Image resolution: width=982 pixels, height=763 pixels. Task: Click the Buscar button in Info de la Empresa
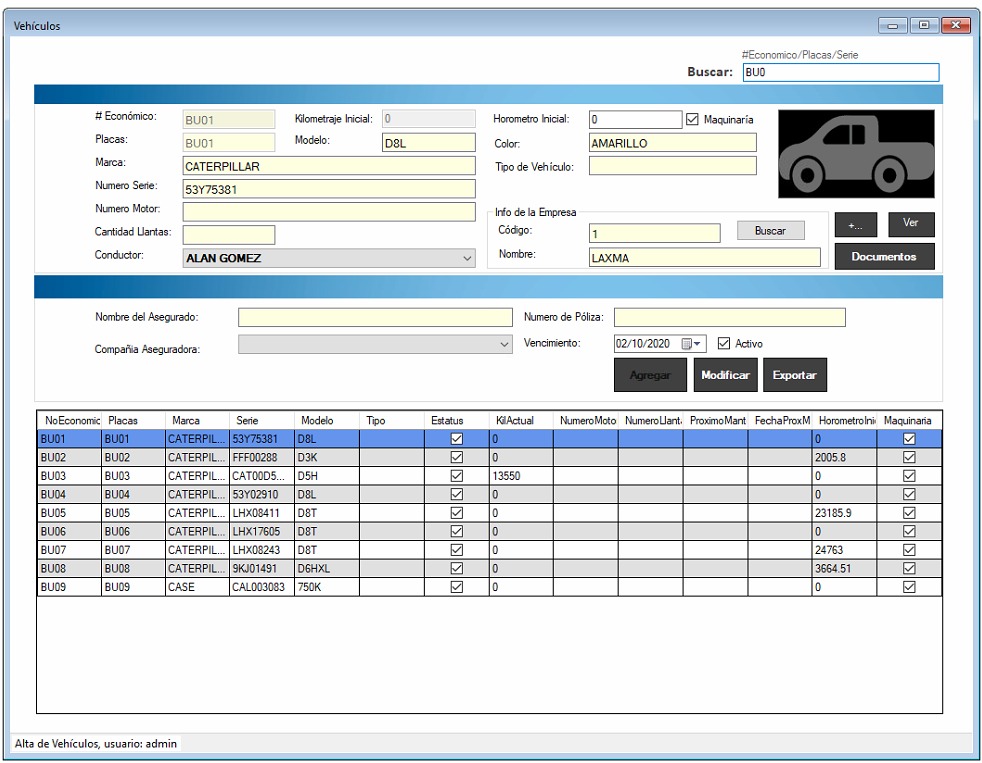pyautogui.click(x=770, y=231)
